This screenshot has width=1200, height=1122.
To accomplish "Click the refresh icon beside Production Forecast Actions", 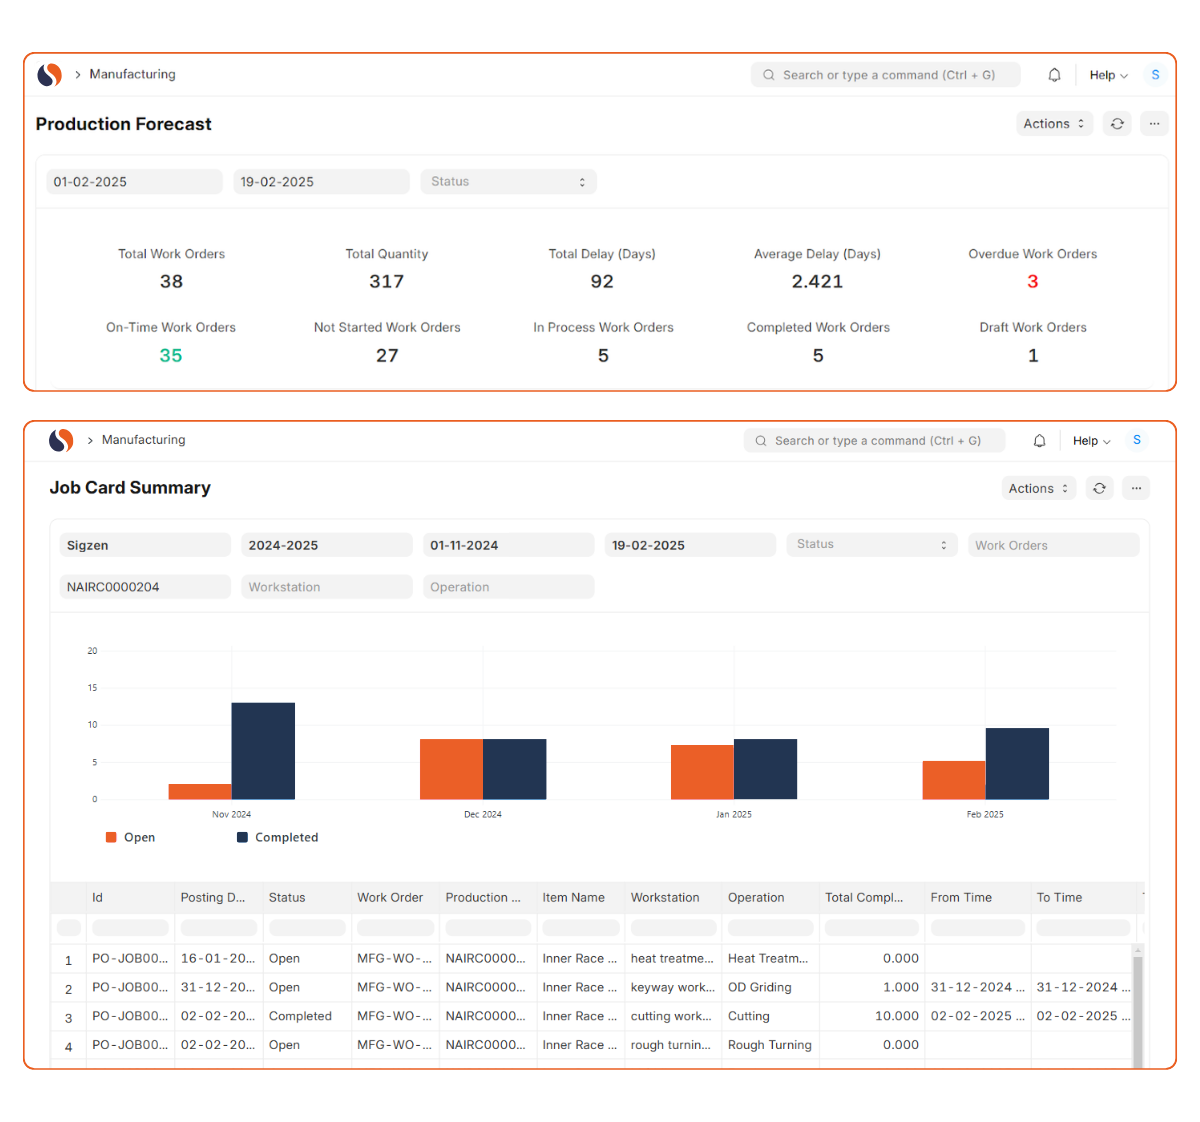I will pos(1117,124).
